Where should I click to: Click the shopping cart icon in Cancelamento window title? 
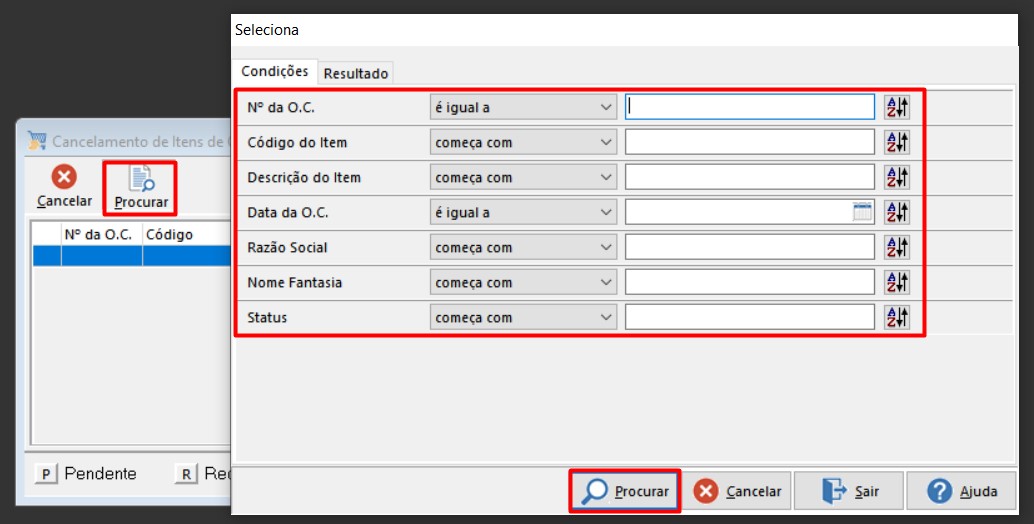click(x=37, y=140)
